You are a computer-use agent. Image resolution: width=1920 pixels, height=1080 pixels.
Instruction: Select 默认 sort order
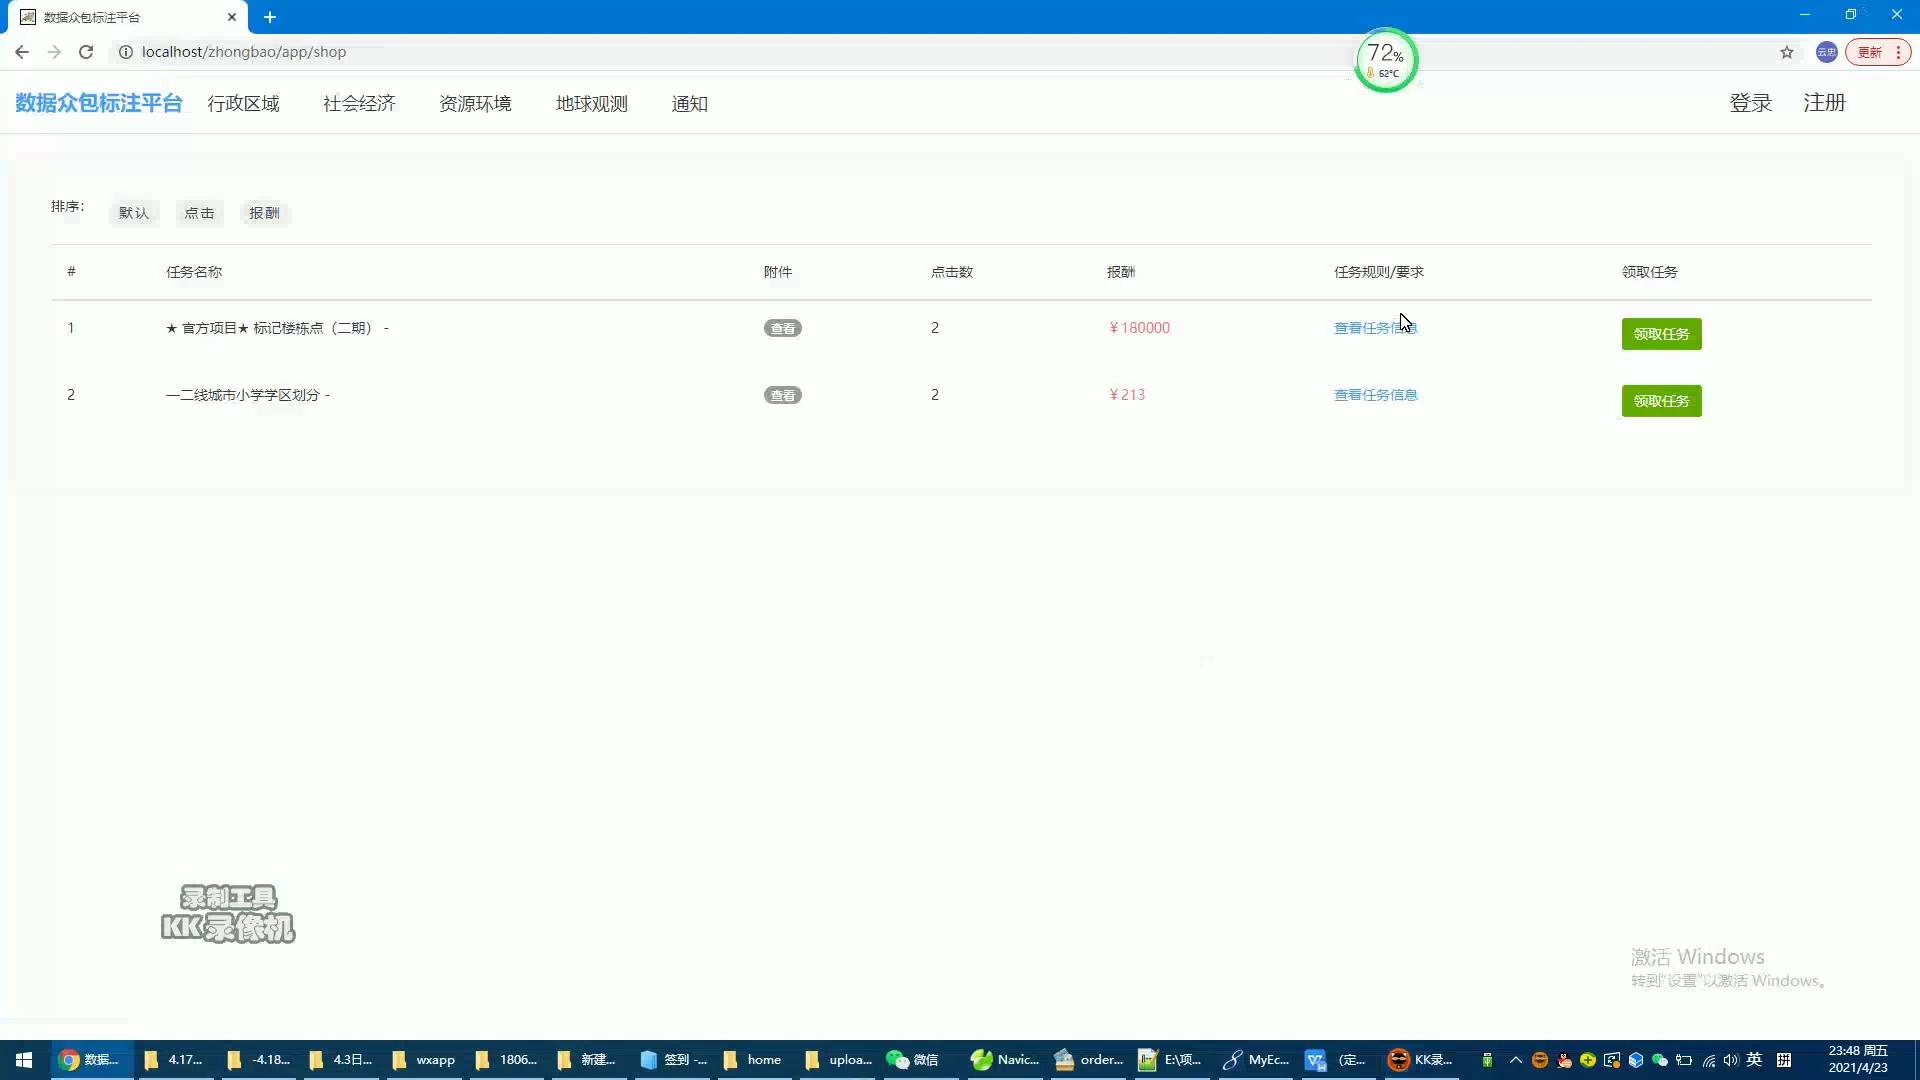tap(133, 213)
